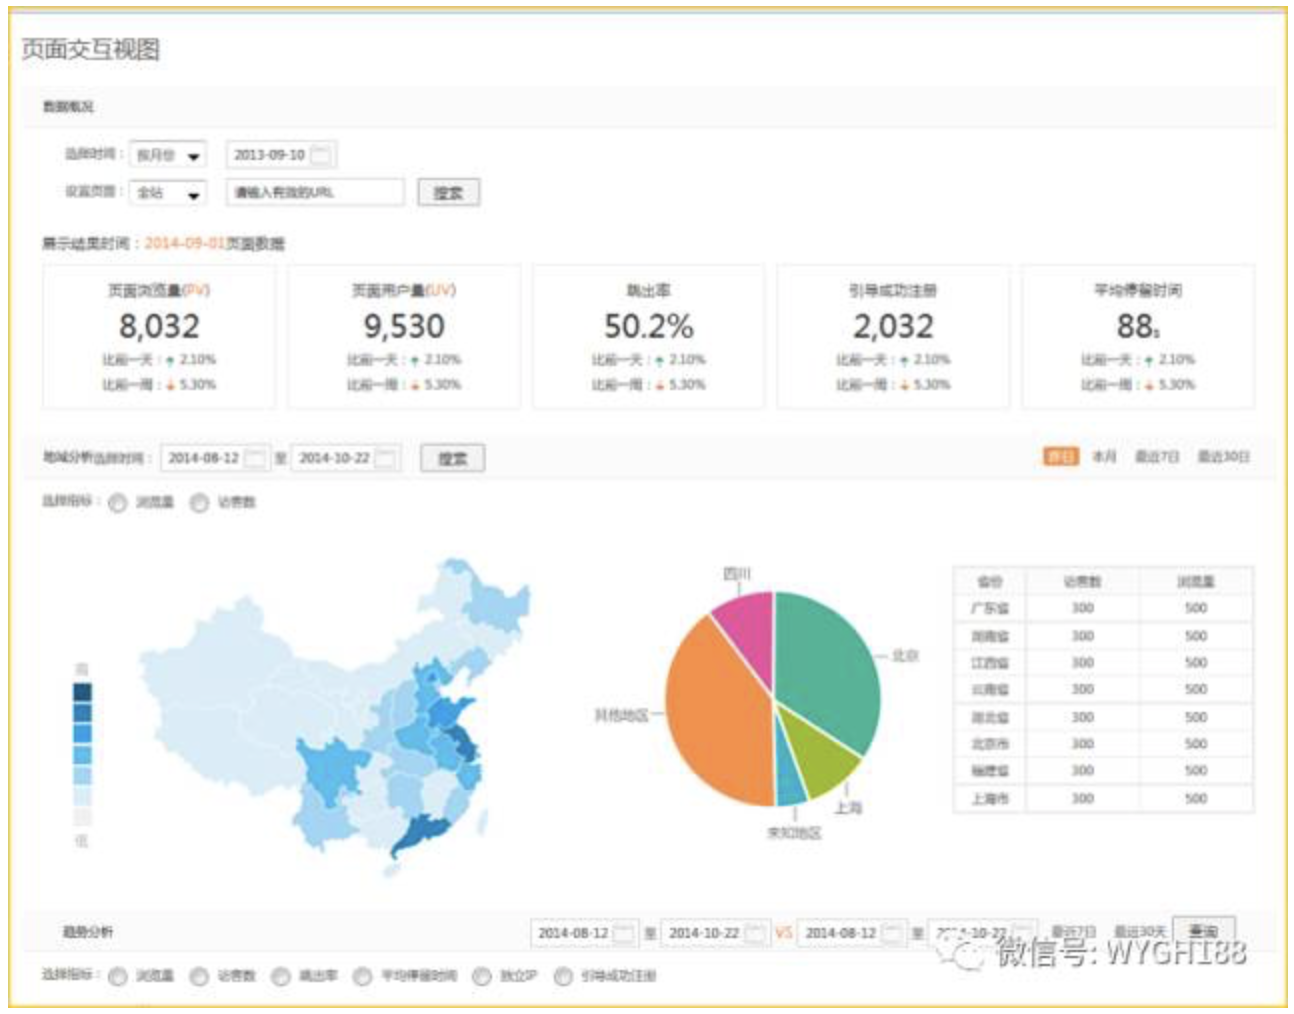Click the orange 其他地区 pie slice

(715, 720)
